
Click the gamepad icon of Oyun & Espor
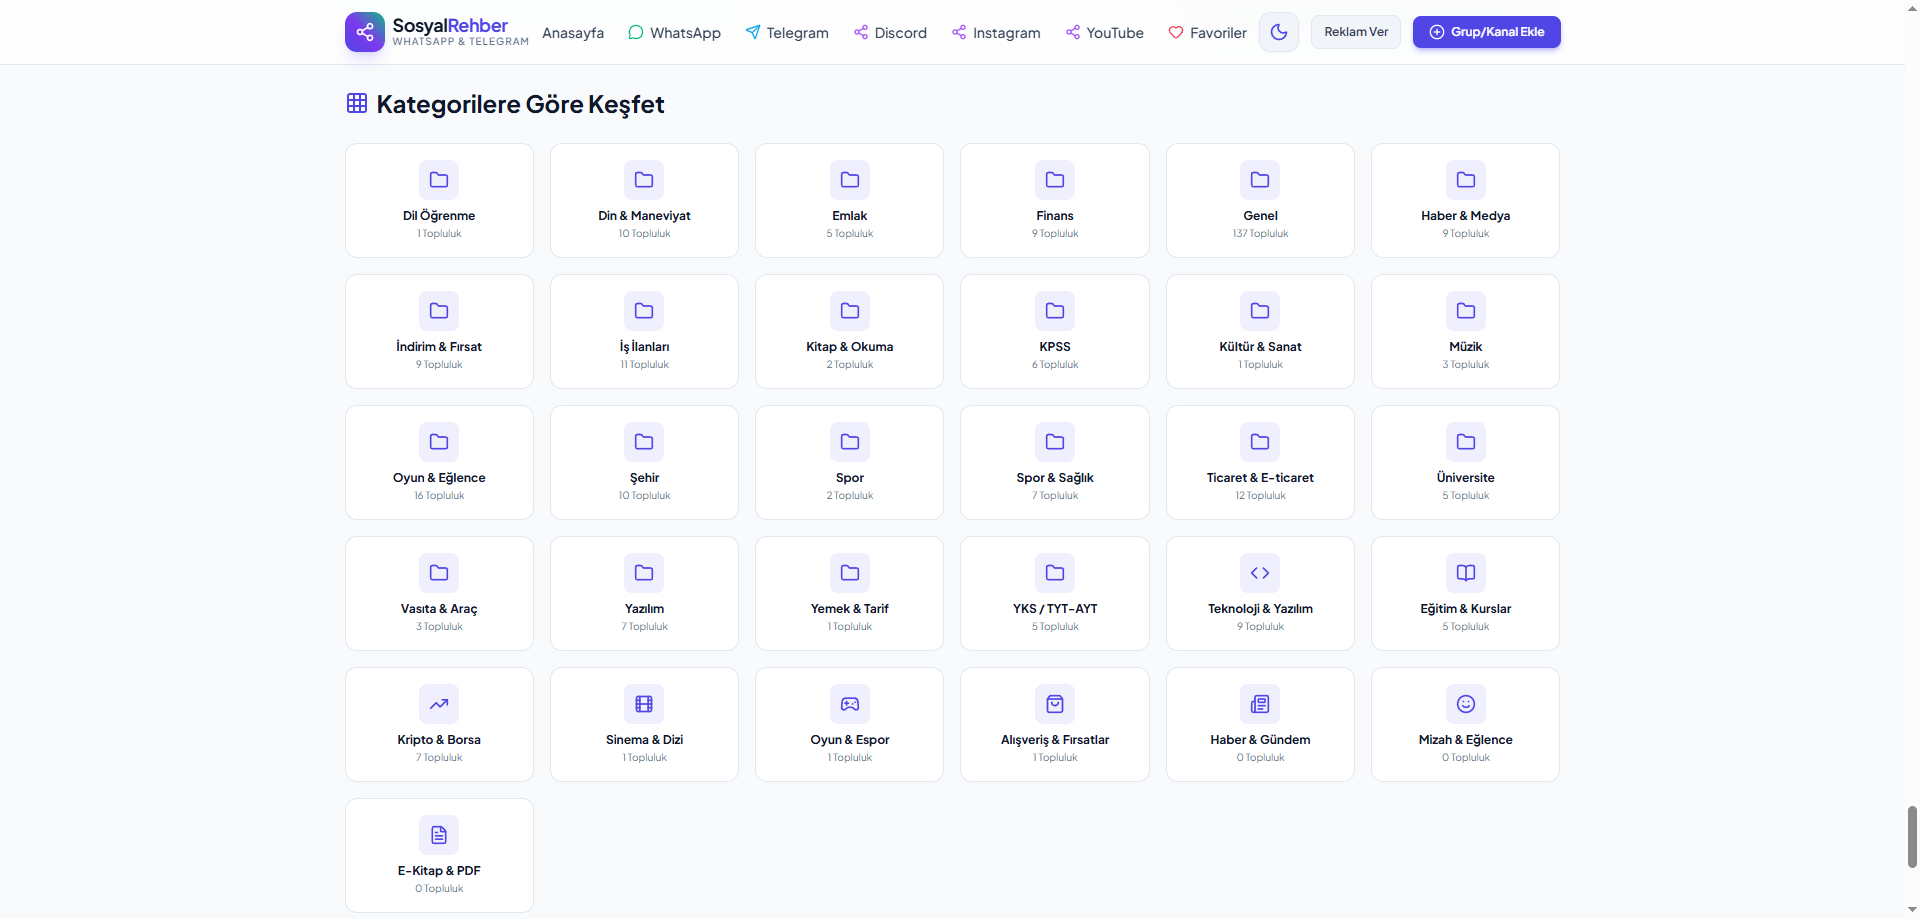point(850,704)
